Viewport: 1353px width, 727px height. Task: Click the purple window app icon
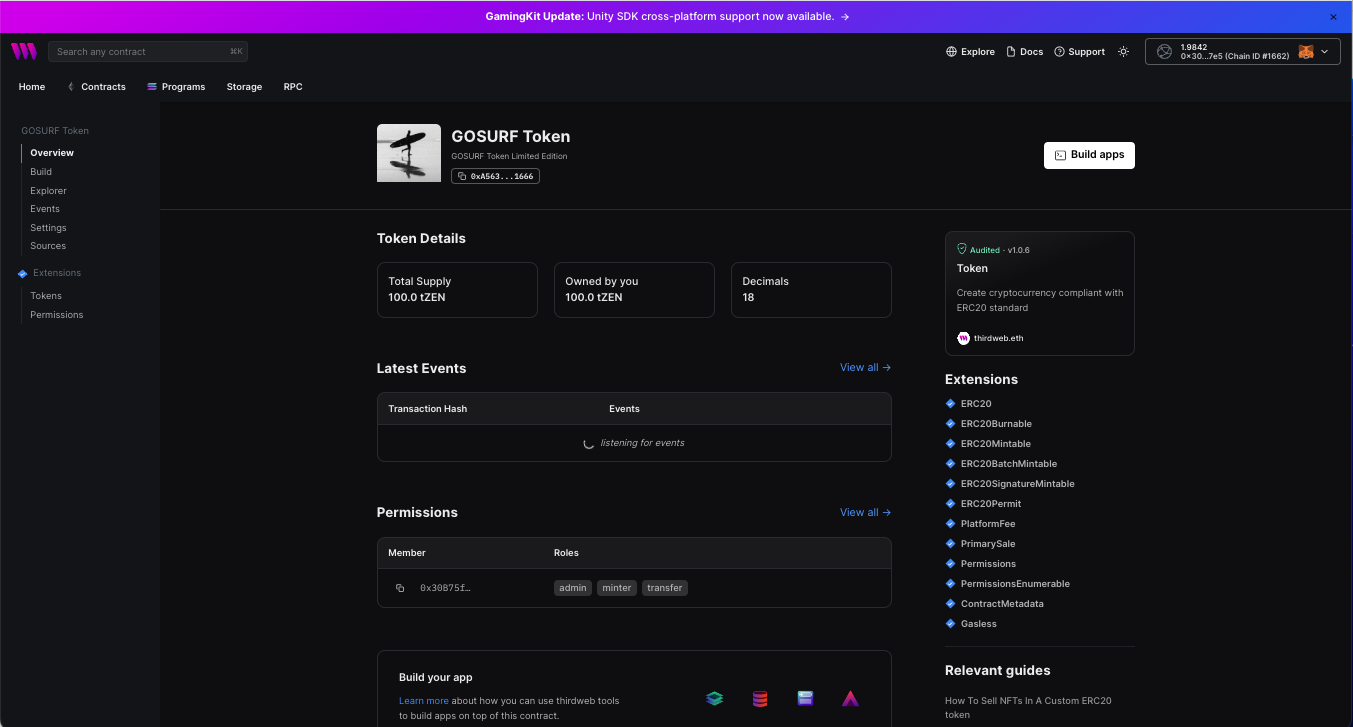(805, 699)
